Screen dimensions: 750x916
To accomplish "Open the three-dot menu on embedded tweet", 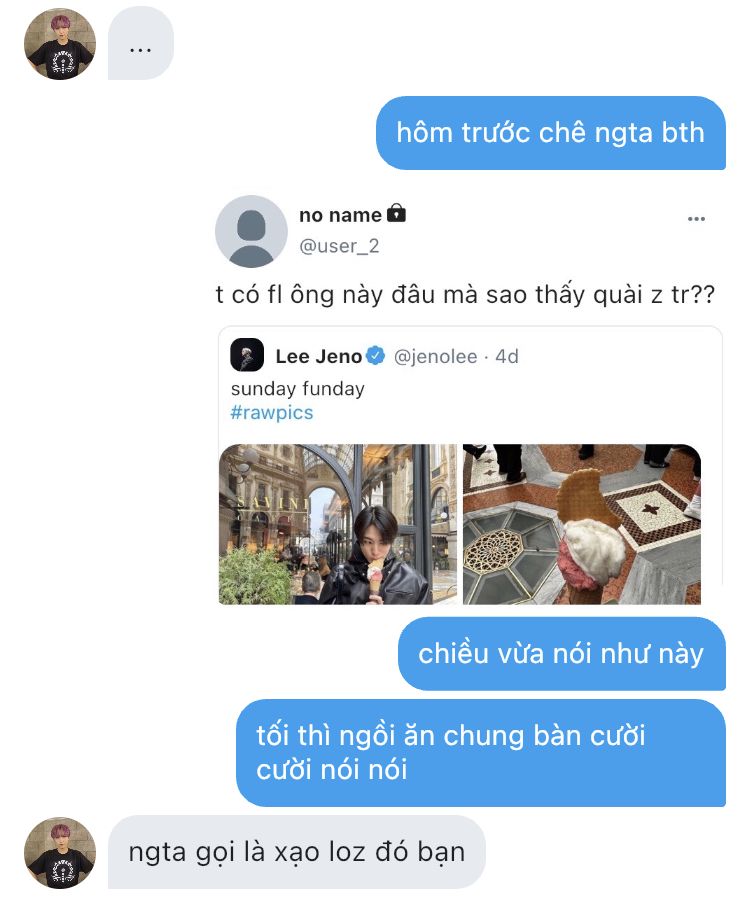I will tap(696, 219).
